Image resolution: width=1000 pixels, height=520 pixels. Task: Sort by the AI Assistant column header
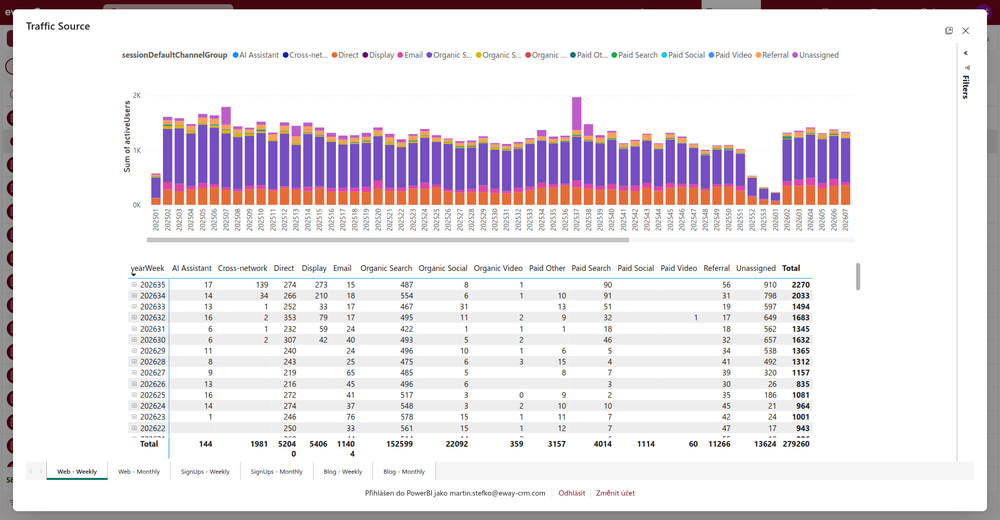coord(191,268)
